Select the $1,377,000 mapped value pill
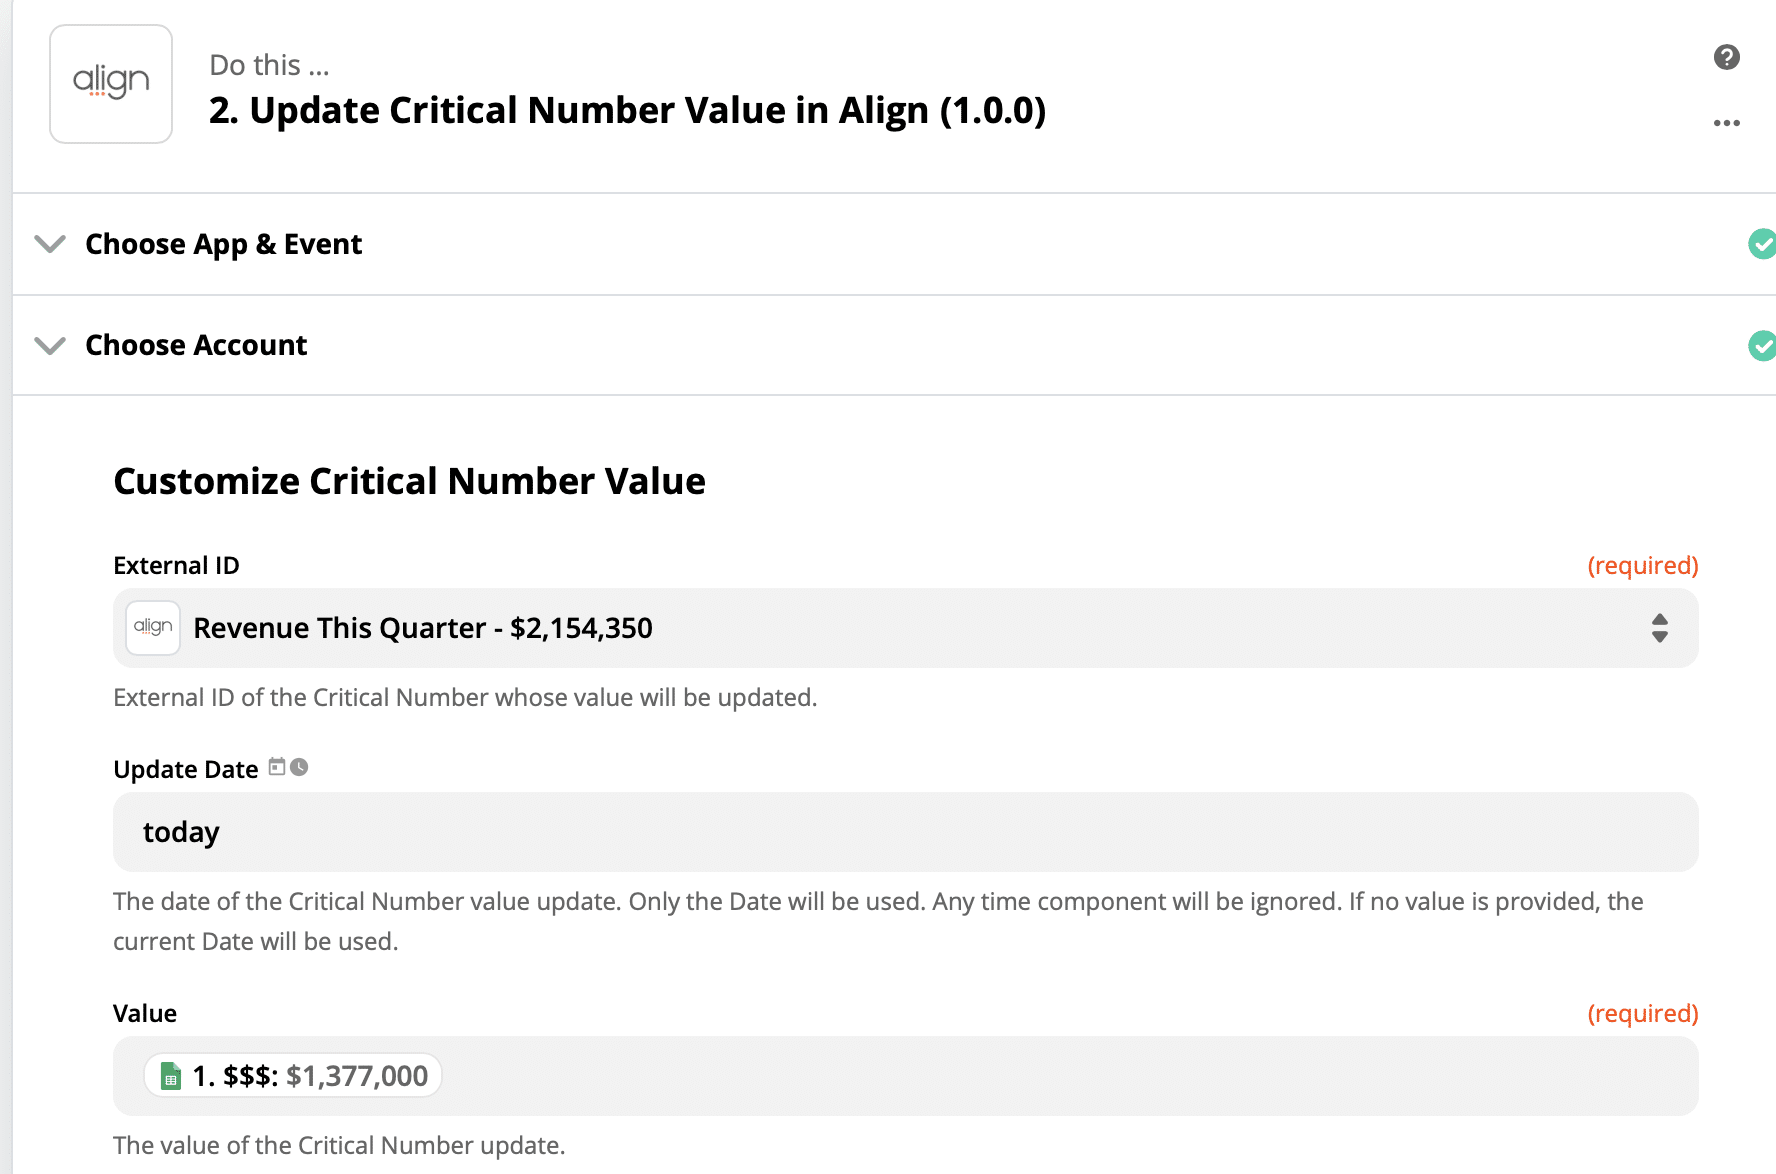Screen dimensions: 1776x1174 (x=310, y=1076)
